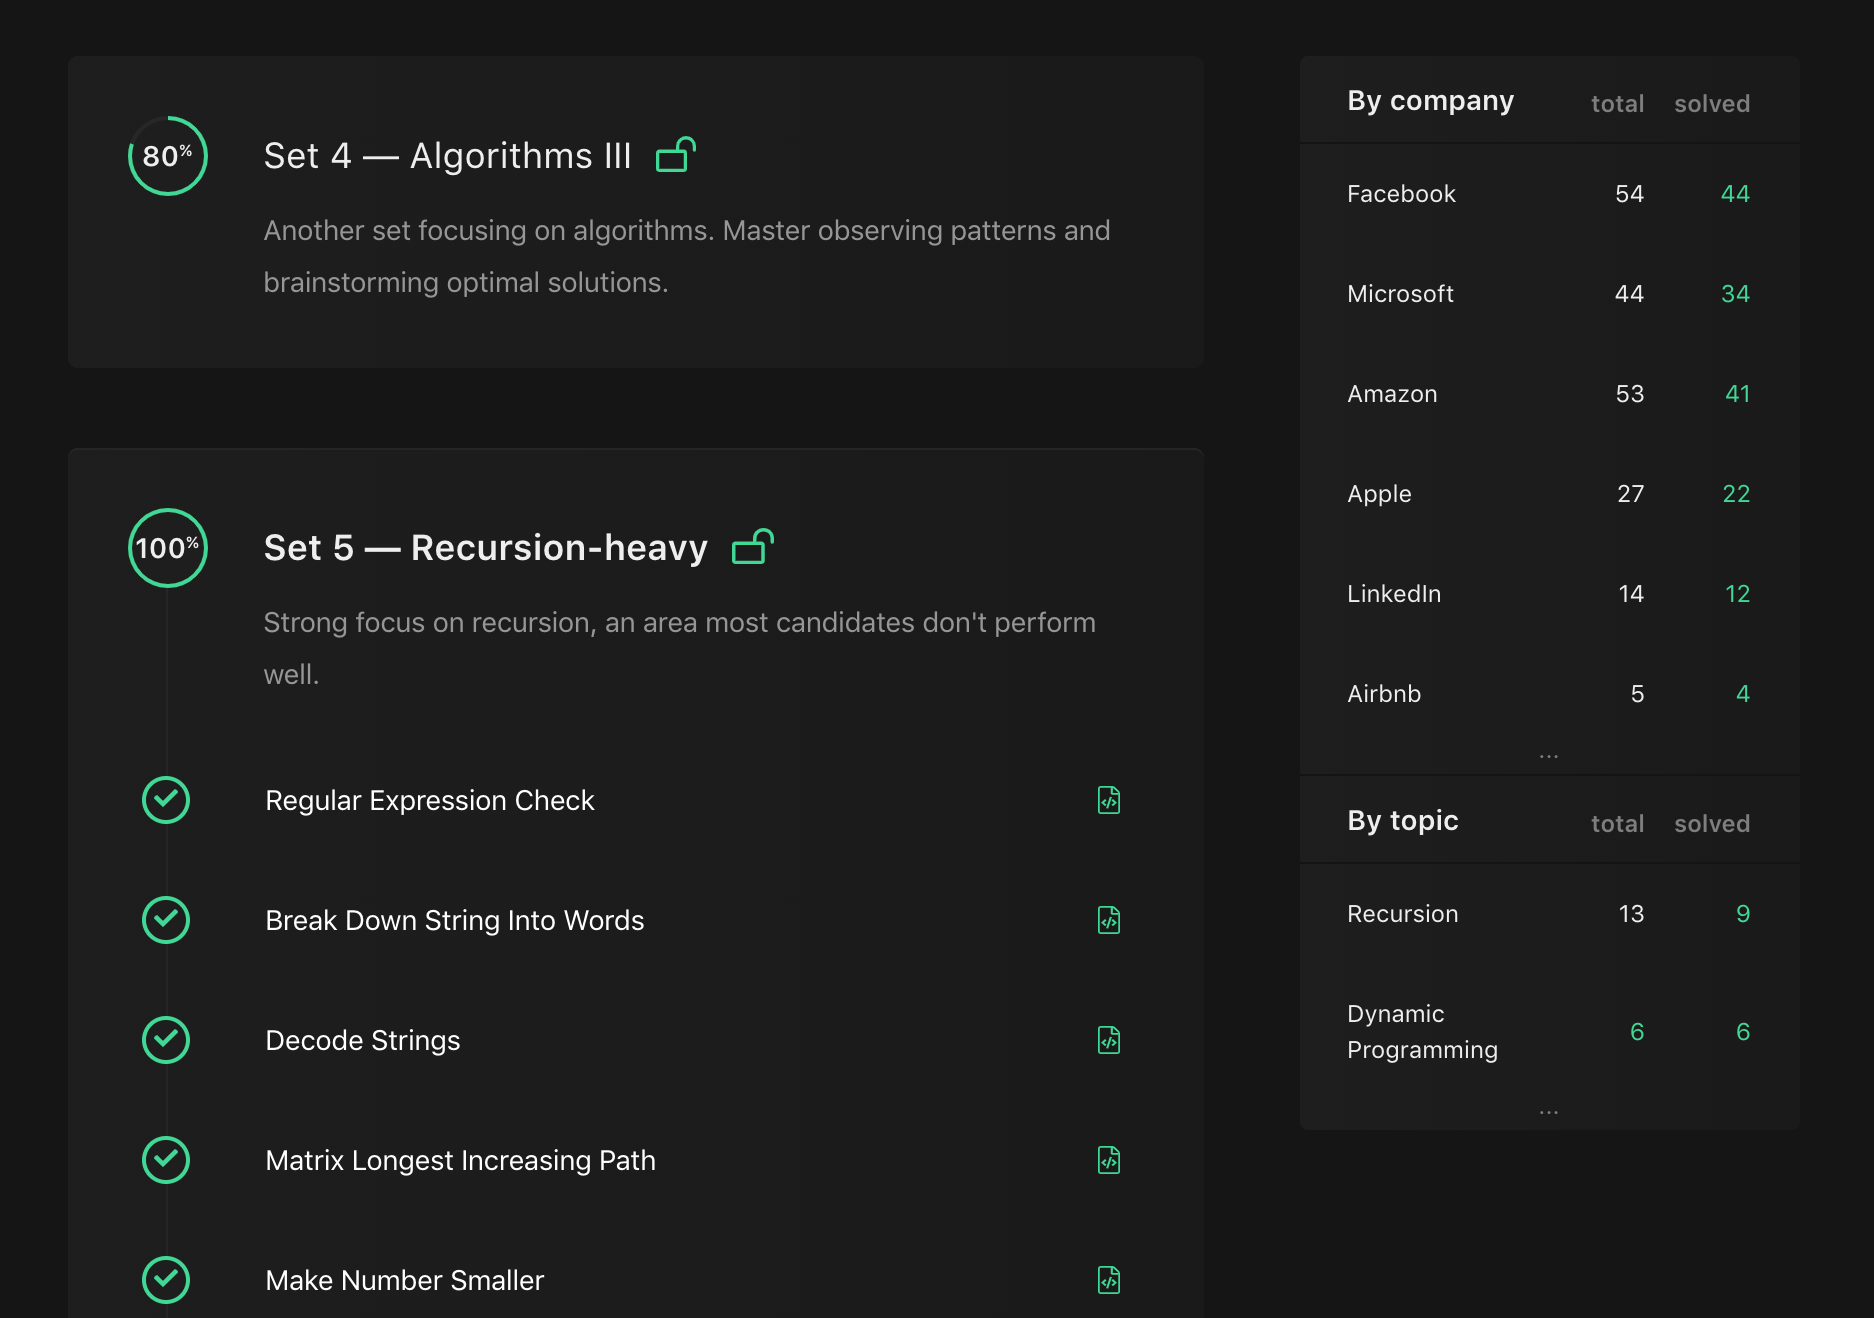Toggle completion check for Regular Expression Check
Viewport: 1874px width, 1318px height.
(166, 800)
